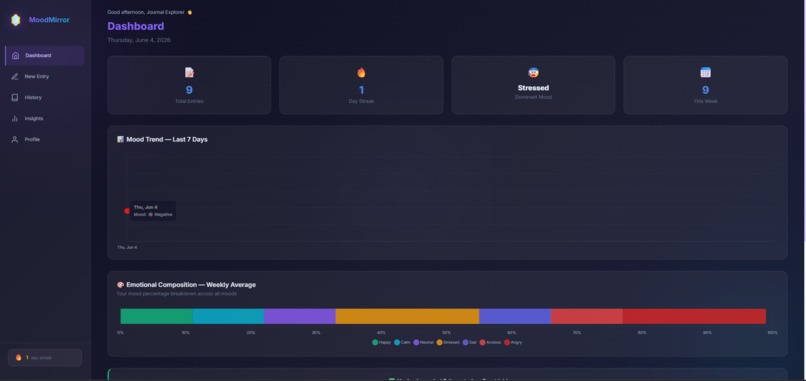Click the Emotional Composition — Weekly Average title

[x=191, y=285]
